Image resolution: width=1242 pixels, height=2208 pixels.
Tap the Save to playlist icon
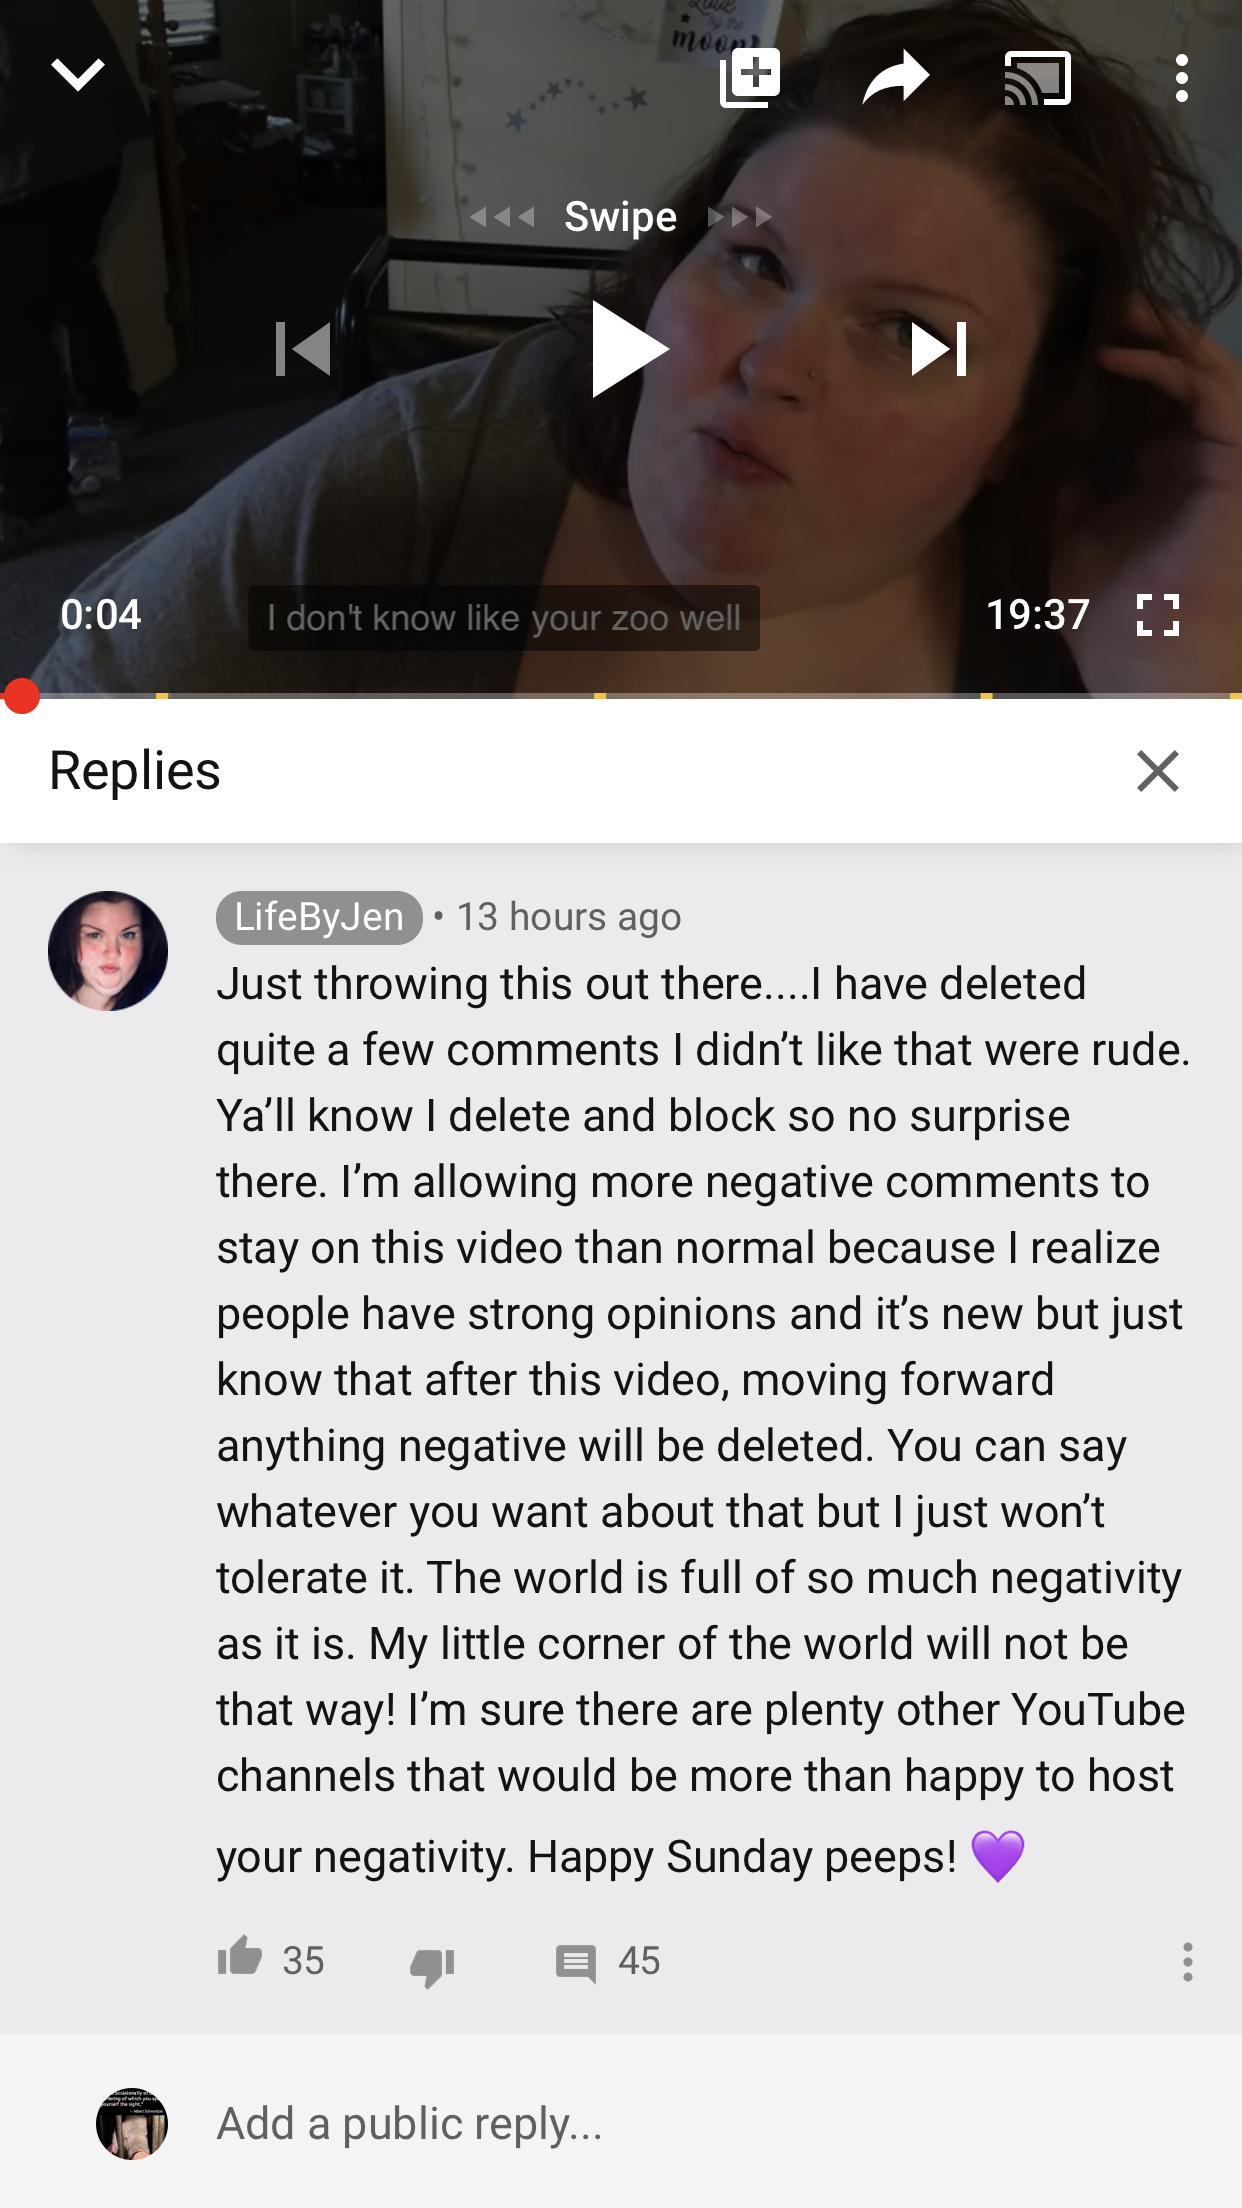tap(750, 77)
